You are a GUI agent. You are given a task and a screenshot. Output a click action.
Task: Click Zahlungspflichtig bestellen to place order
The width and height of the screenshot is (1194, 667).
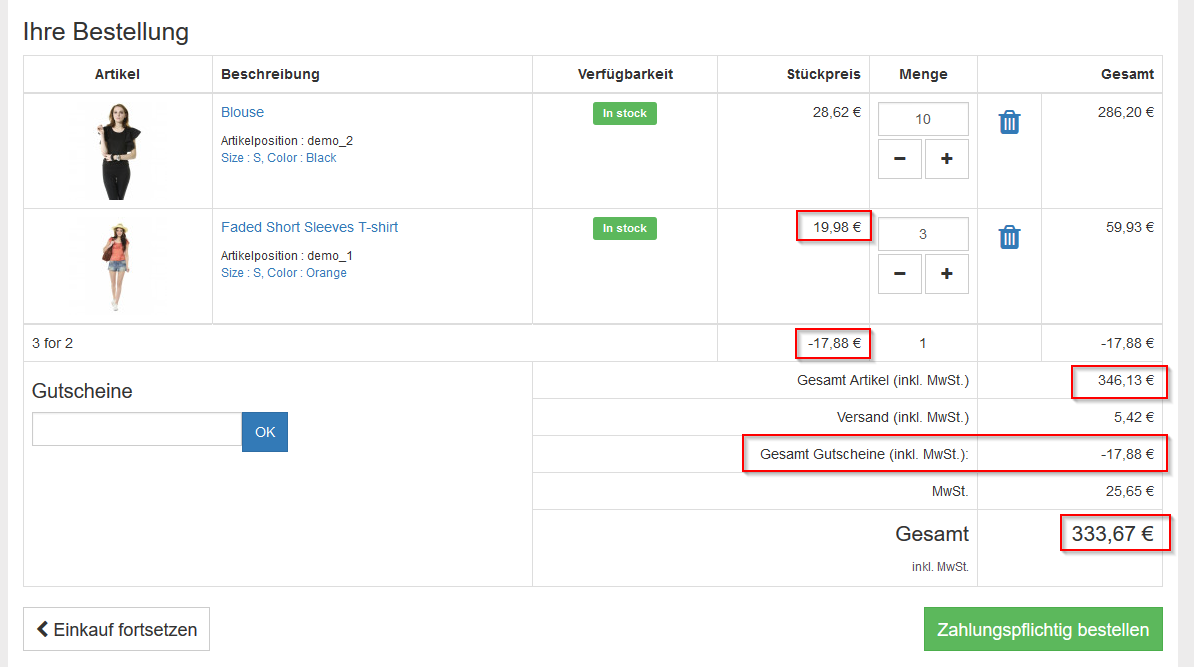1042,630
